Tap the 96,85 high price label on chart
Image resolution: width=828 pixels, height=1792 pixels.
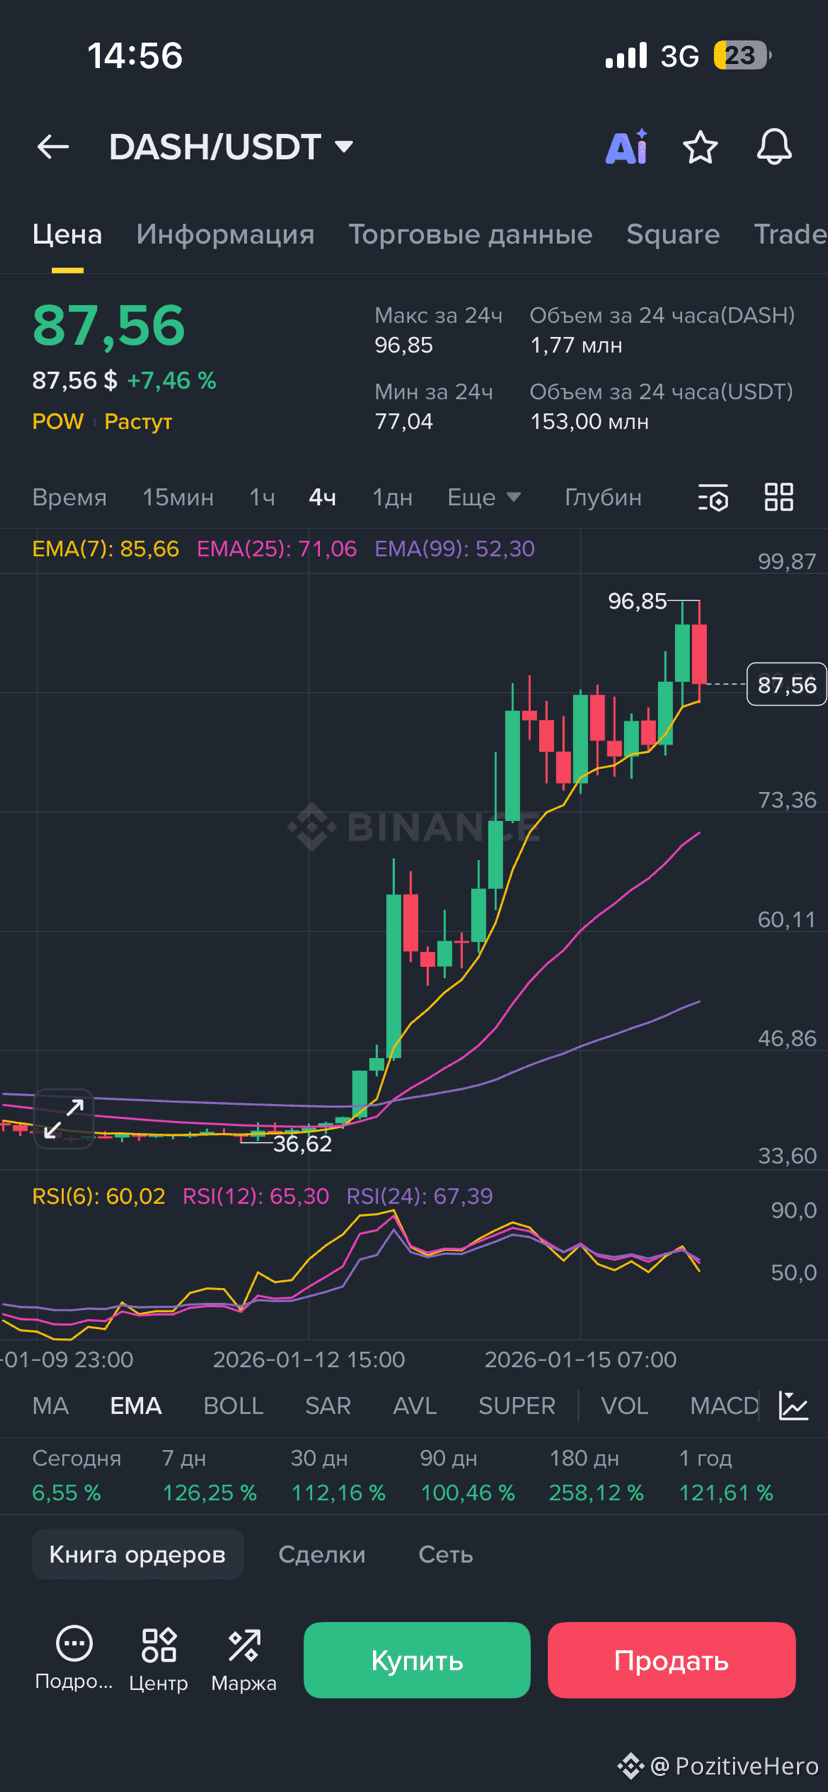(x=637, y=601)
